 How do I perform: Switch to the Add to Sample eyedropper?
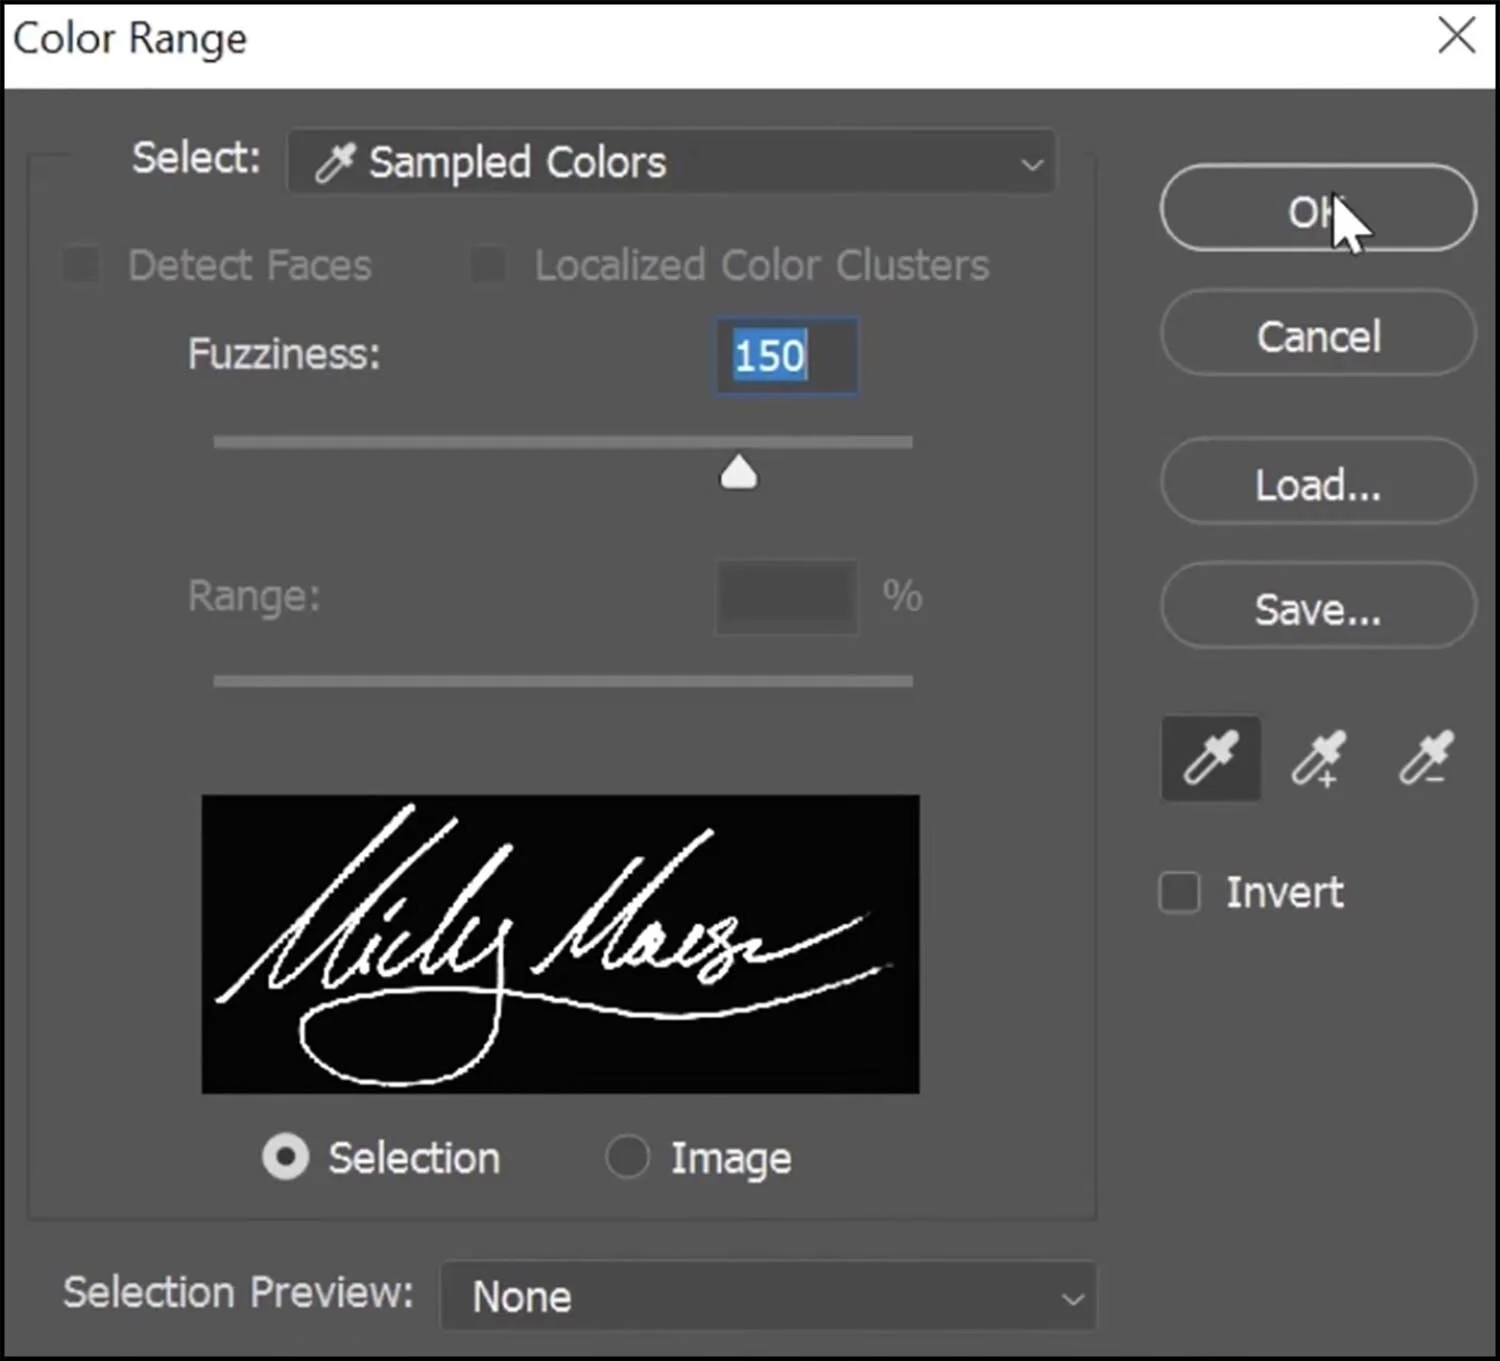pyautogui.click(x=1317, y=758)
